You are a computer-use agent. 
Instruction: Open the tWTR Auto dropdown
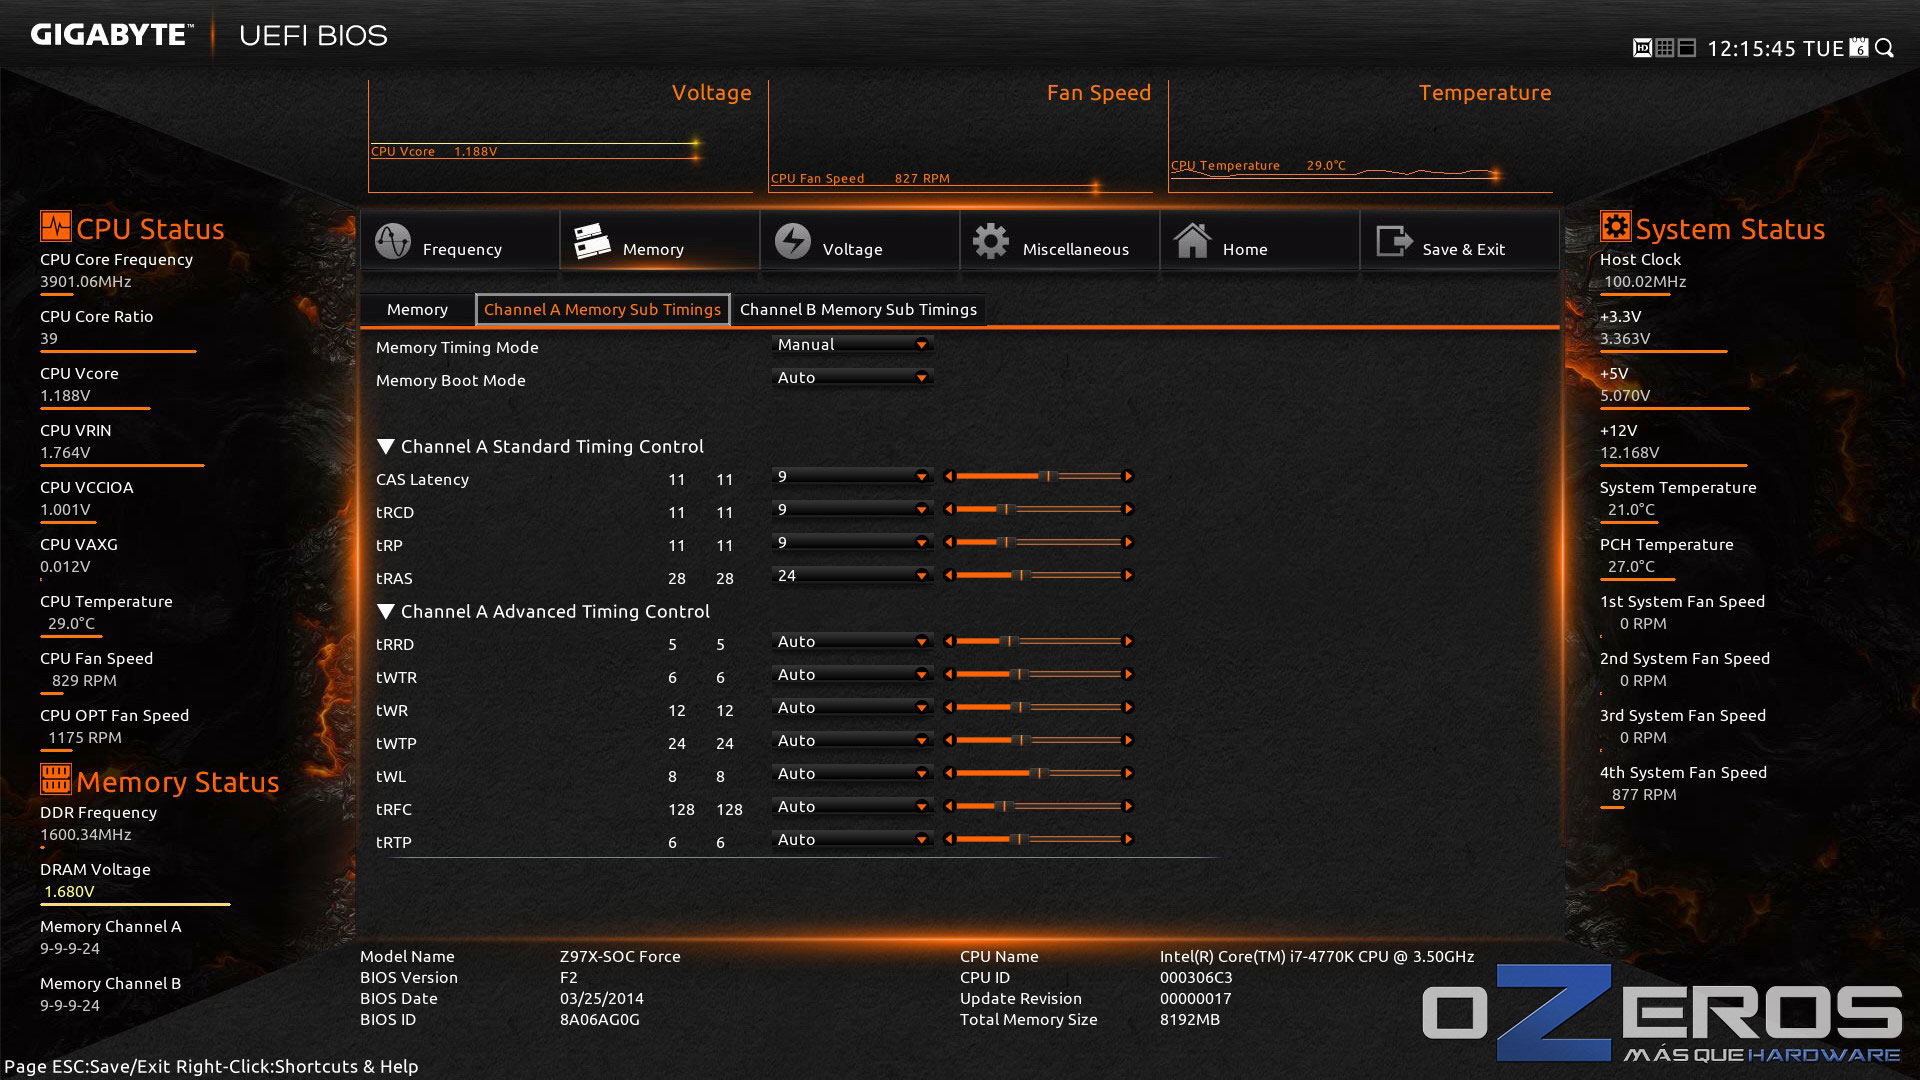pos(852,675)
